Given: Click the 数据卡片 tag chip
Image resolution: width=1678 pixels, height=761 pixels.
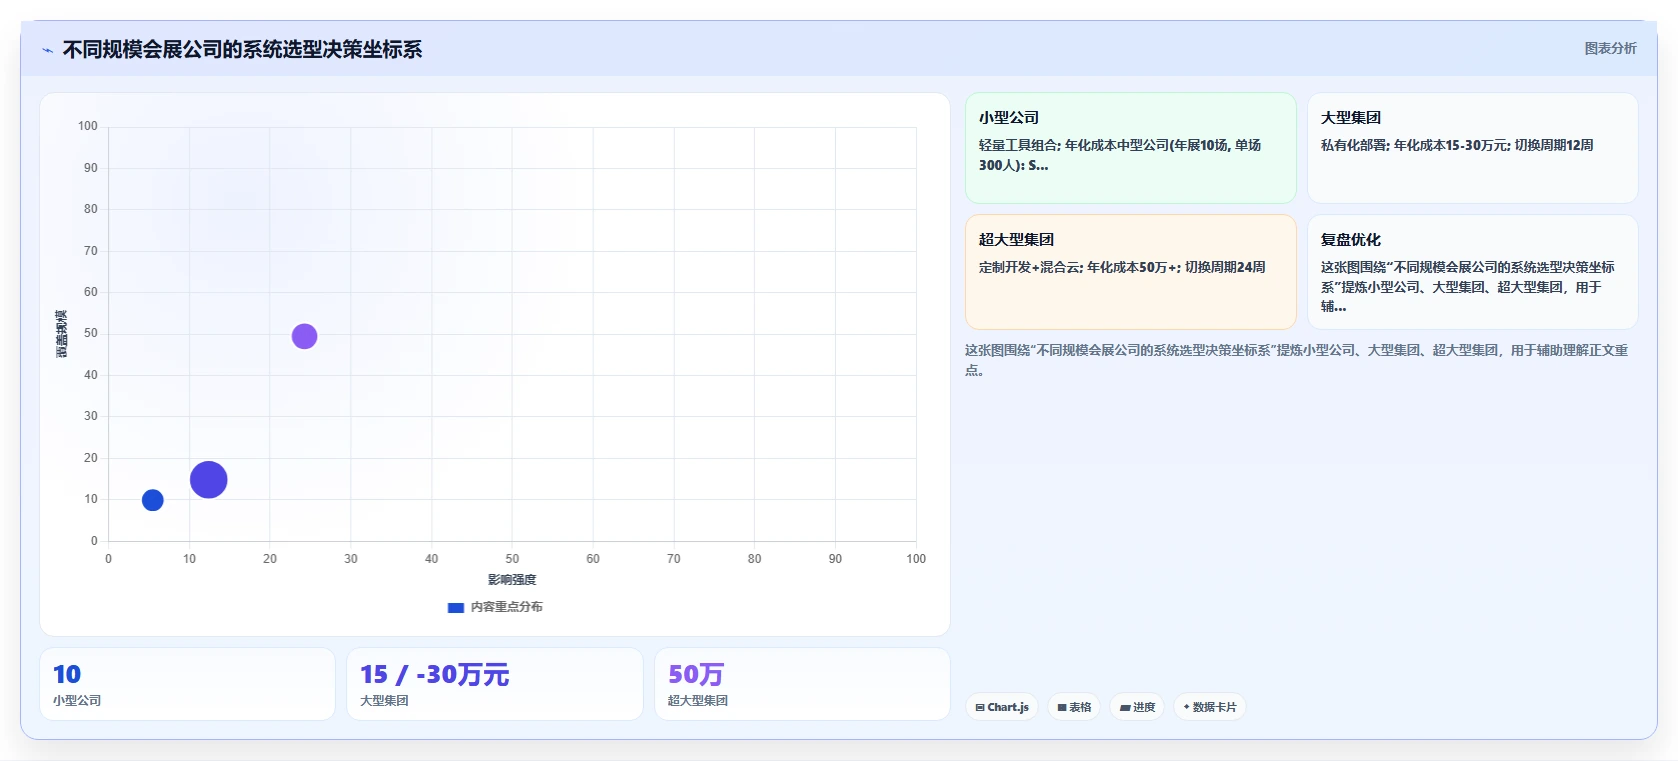Looking at the screenshot, I should (x=1210, y=707).
